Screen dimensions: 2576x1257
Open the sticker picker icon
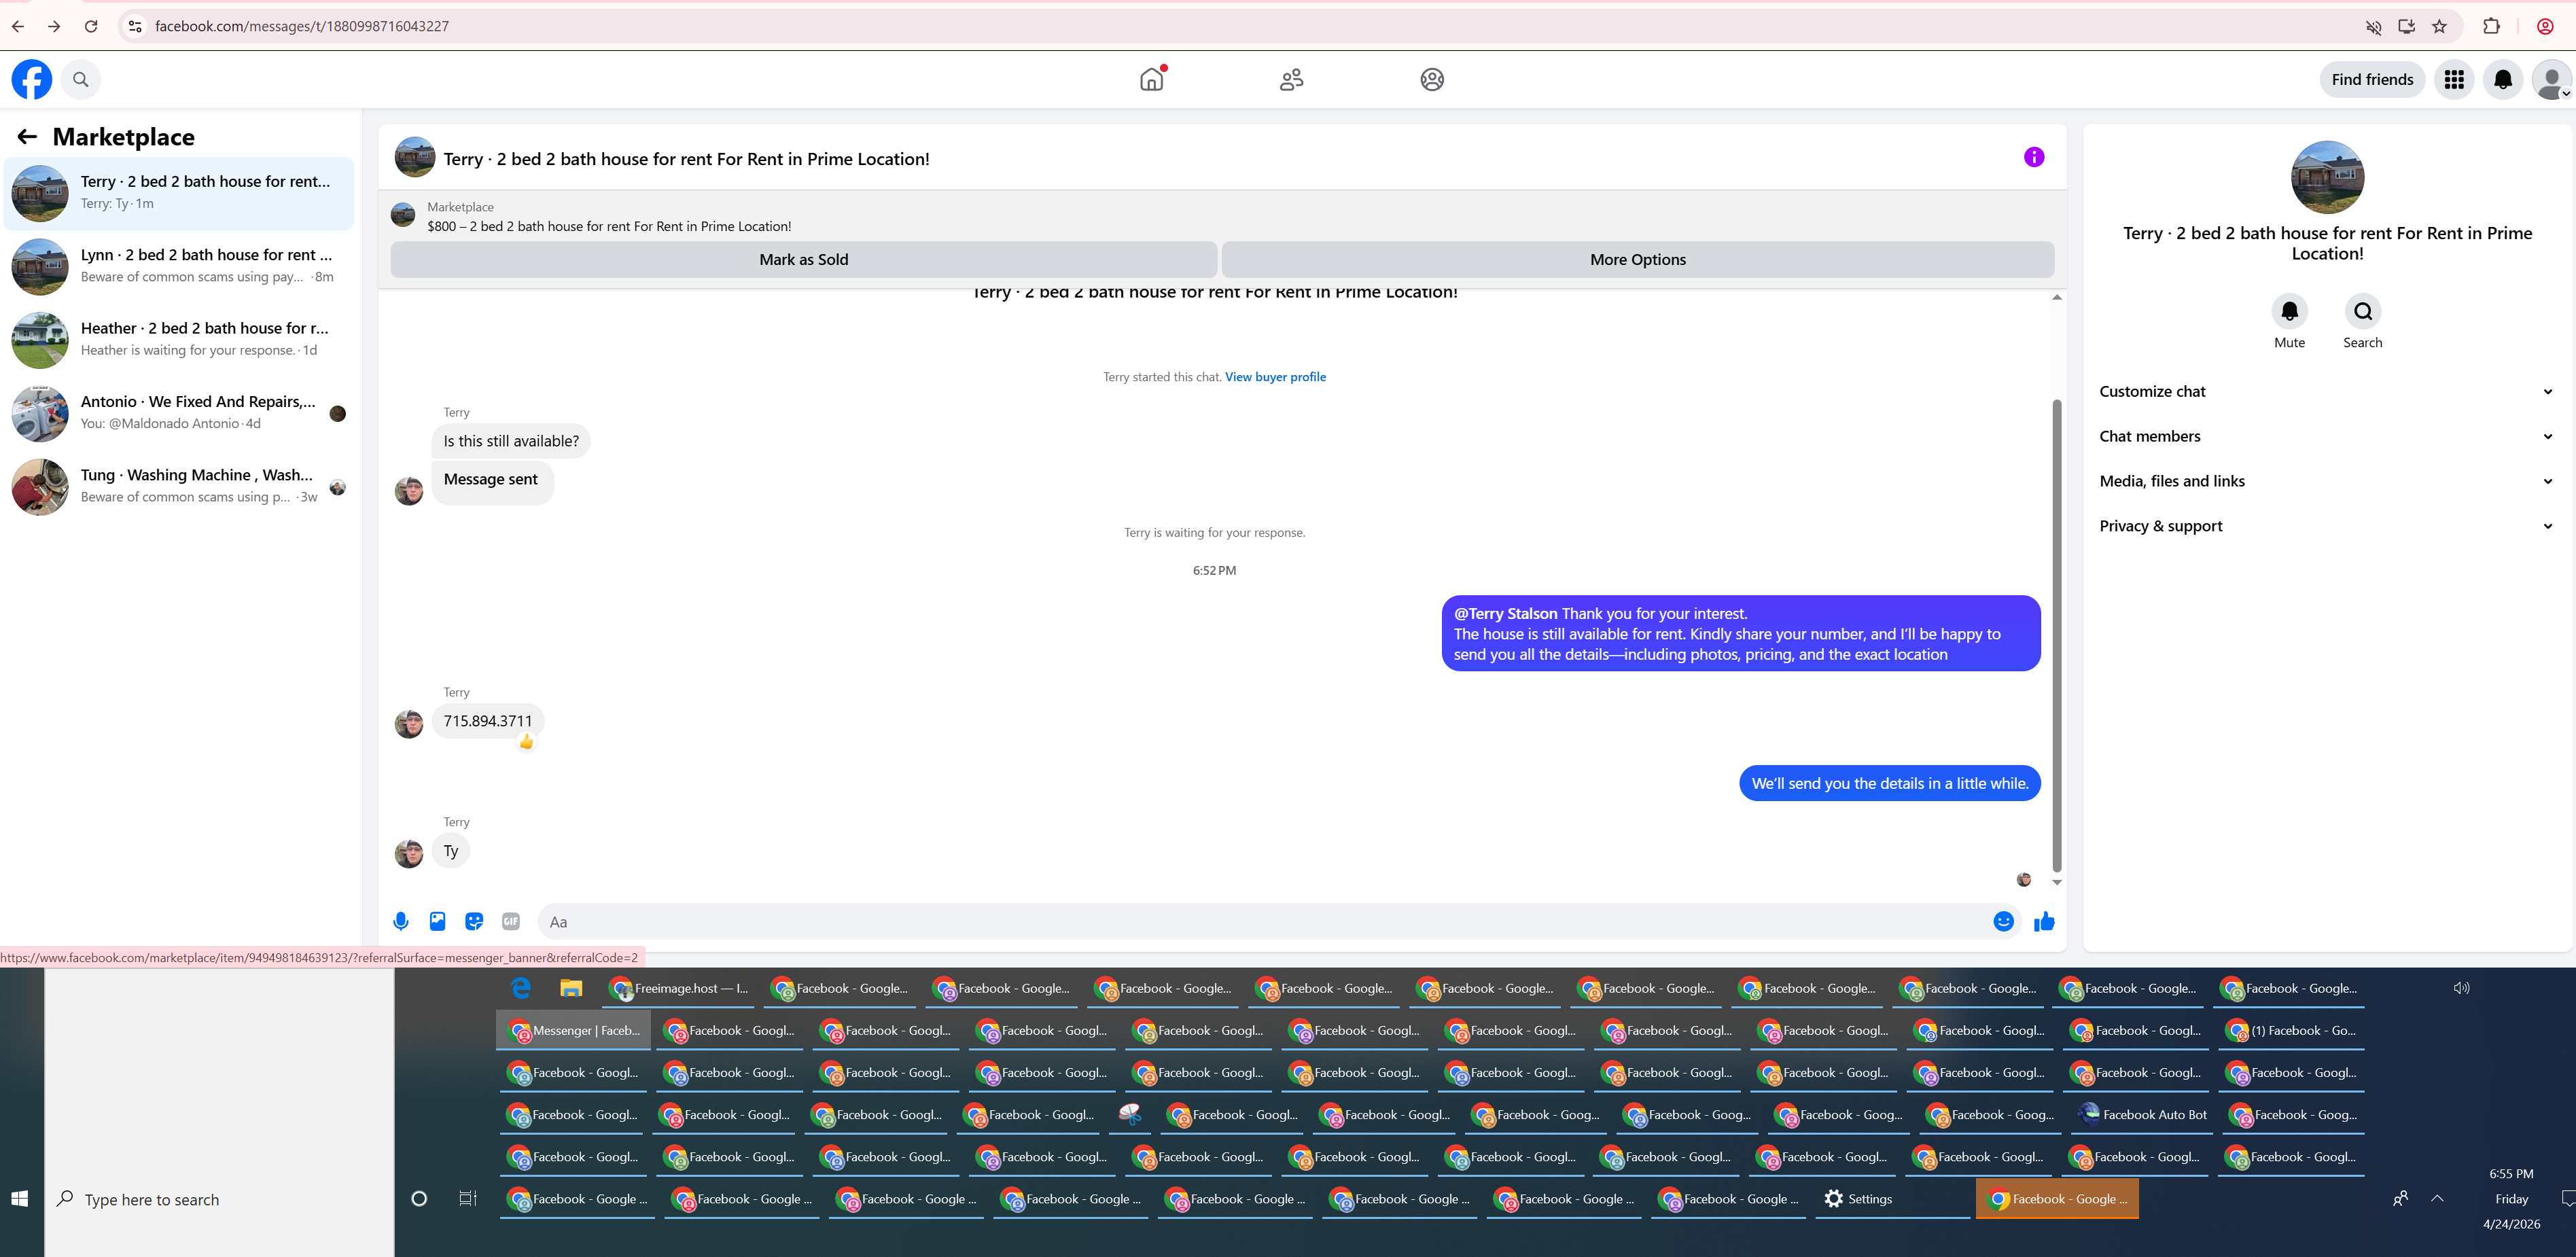(x=474, y=921)
